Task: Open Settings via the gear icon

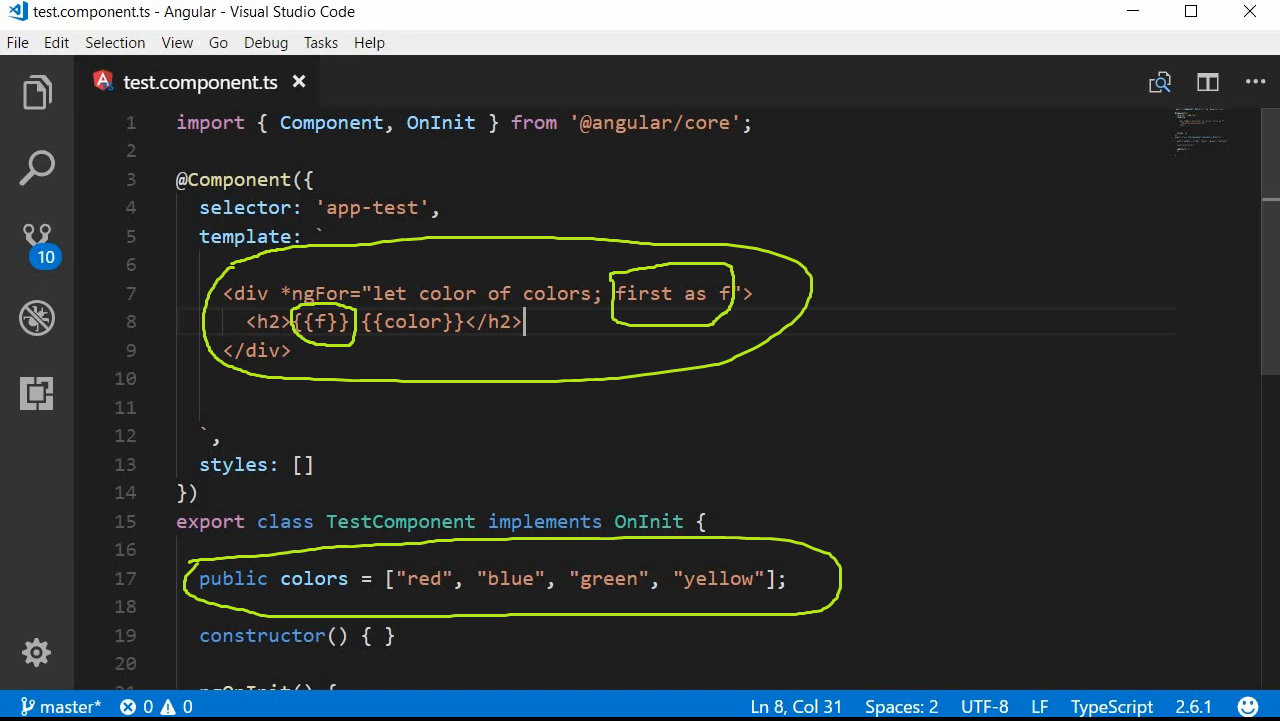Action: (x=37, y=652)
